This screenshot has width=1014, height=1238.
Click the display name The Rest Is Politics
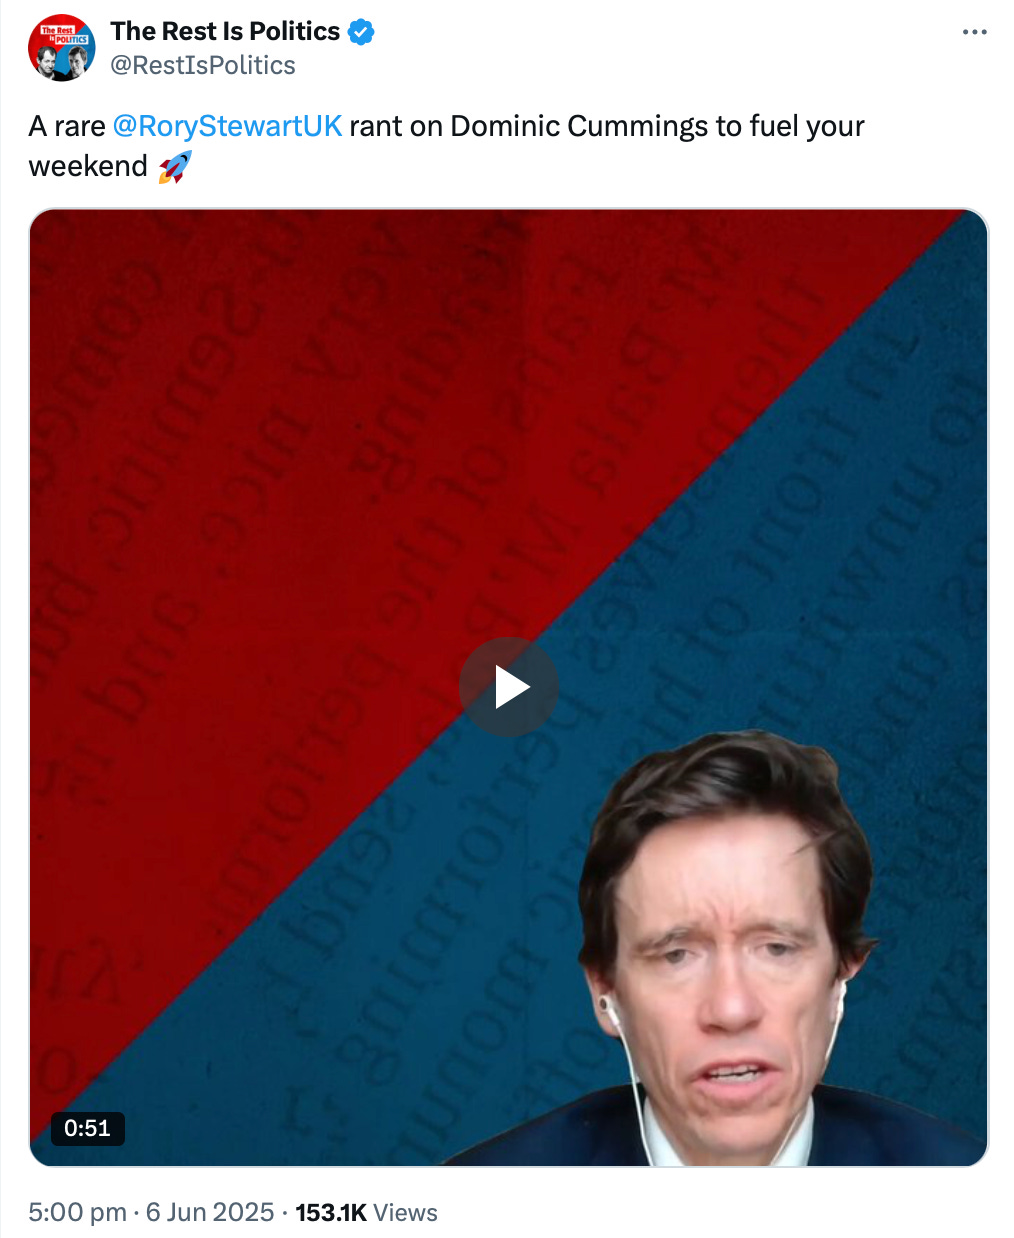(225, 31)
